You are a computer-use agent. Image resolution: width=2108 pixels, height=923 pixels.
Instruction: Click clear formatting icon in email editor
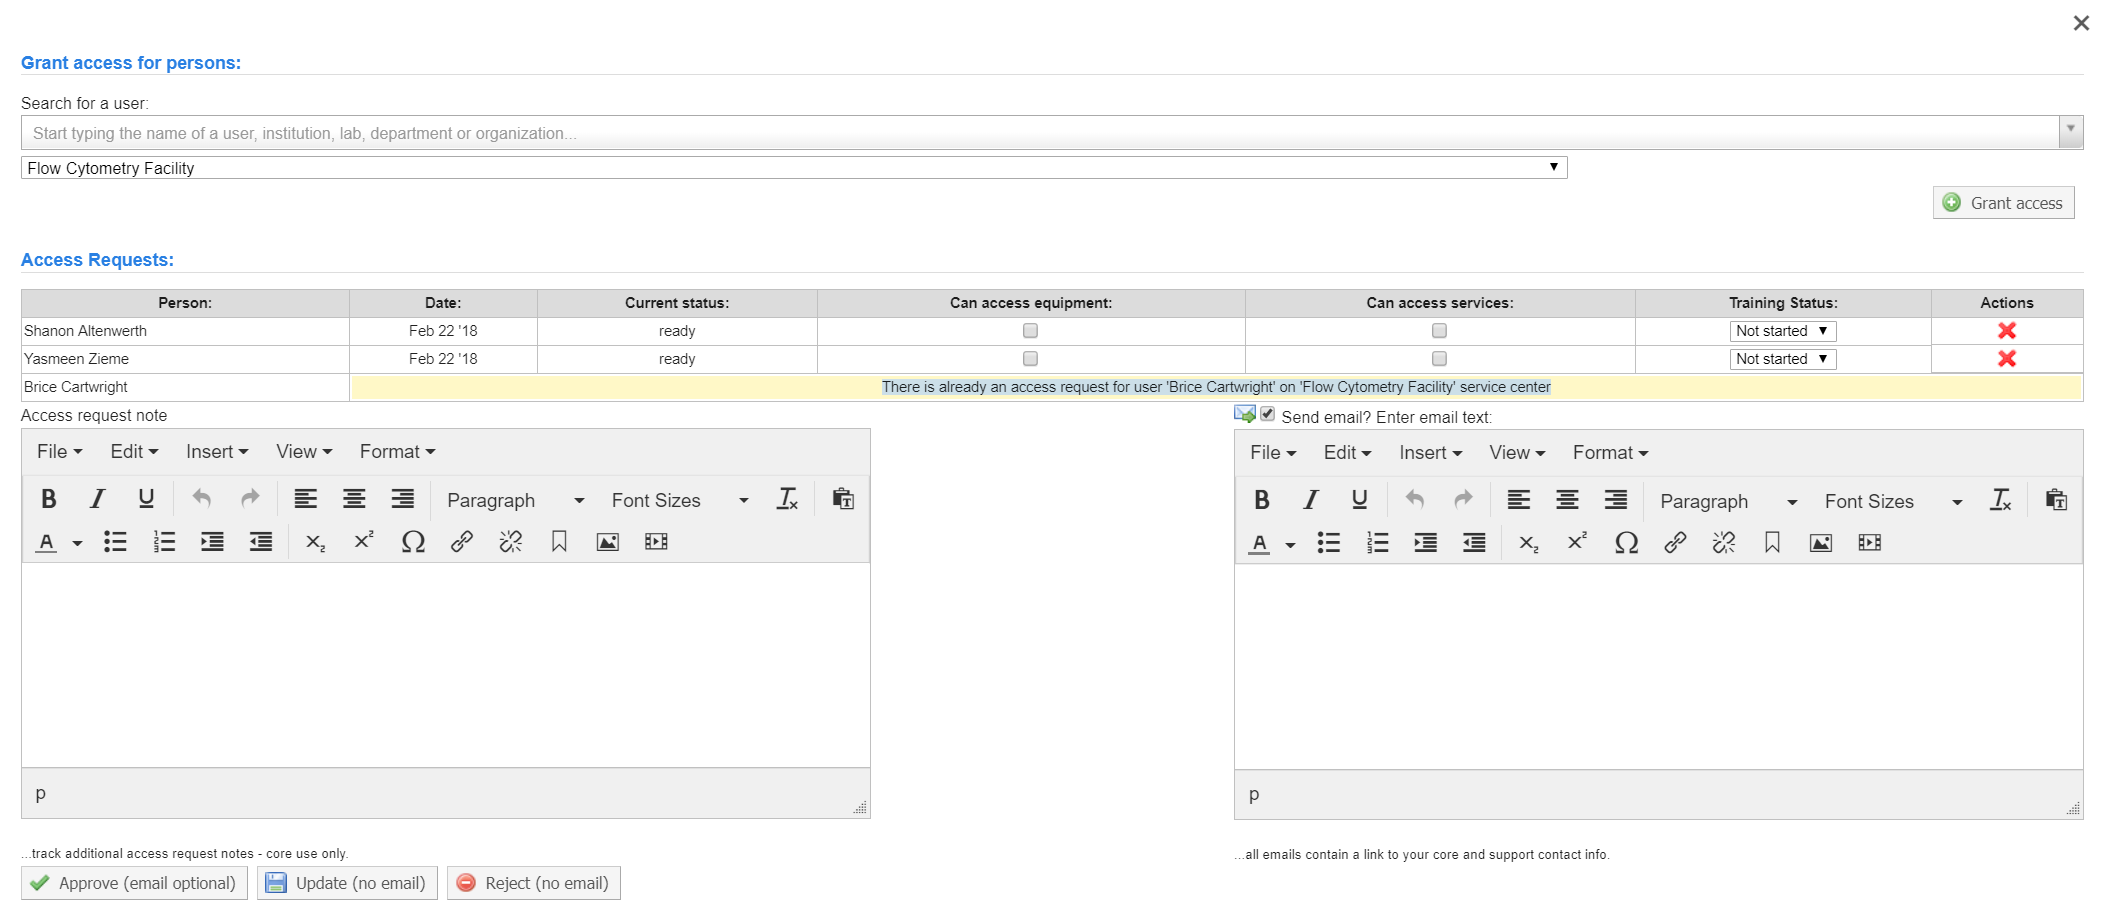coord(2000,500)
